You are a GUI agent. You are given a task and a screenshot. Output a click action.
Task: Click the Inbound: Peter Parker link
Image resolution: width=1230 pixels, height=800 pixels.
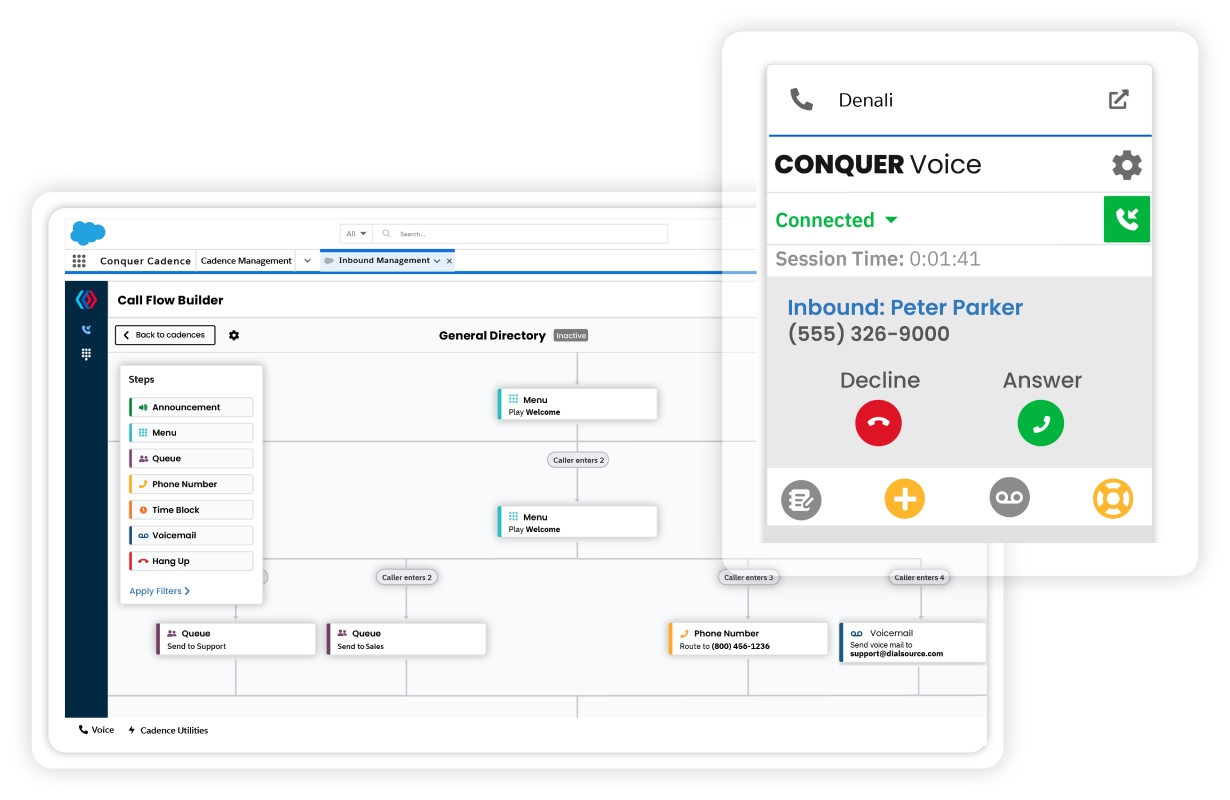pyautogui.click(x=905, y=307)
